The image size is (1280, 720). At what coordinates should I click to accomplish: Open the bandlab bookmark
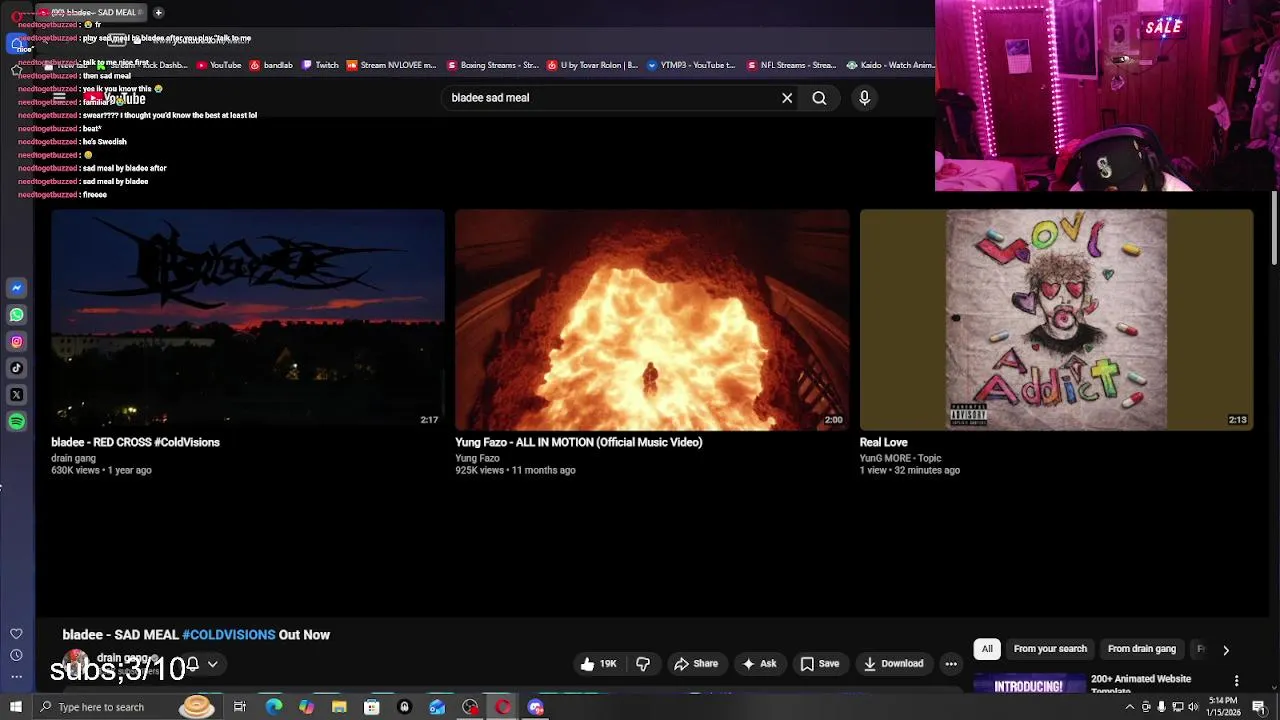click(x=271, y=65)
